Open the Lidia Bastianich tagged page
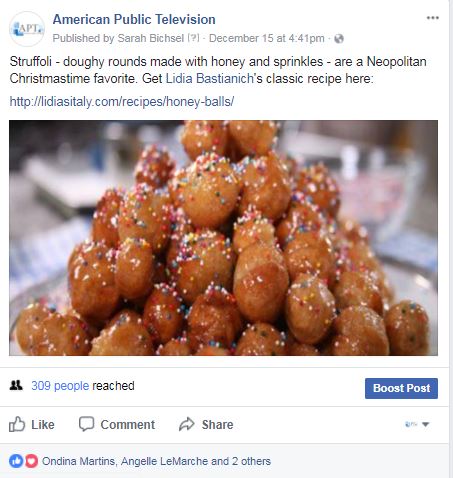 coord(210,79)
